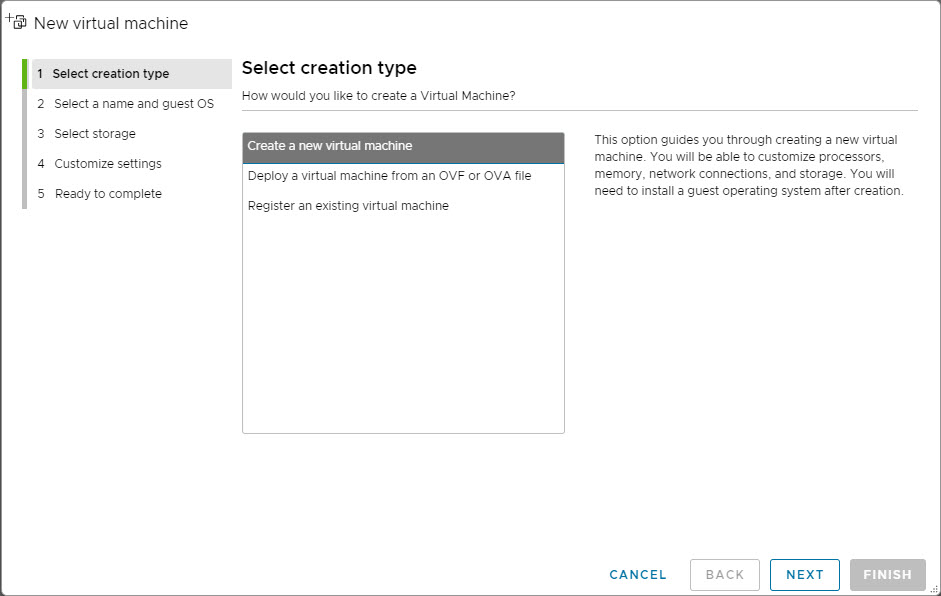The image size is (941, 596).
Task: Click empty area inside creation type list box
Action: pyautogui.click(x=403, y=324)
